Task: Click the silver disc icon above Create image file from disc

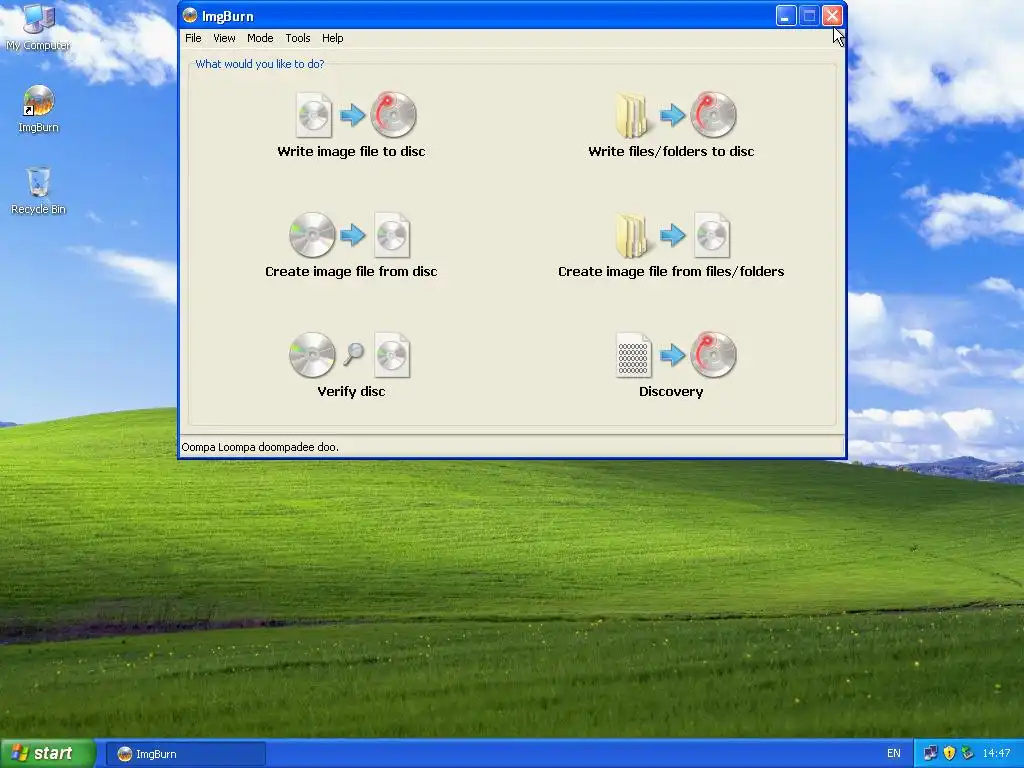Action: tap(312, 235)
